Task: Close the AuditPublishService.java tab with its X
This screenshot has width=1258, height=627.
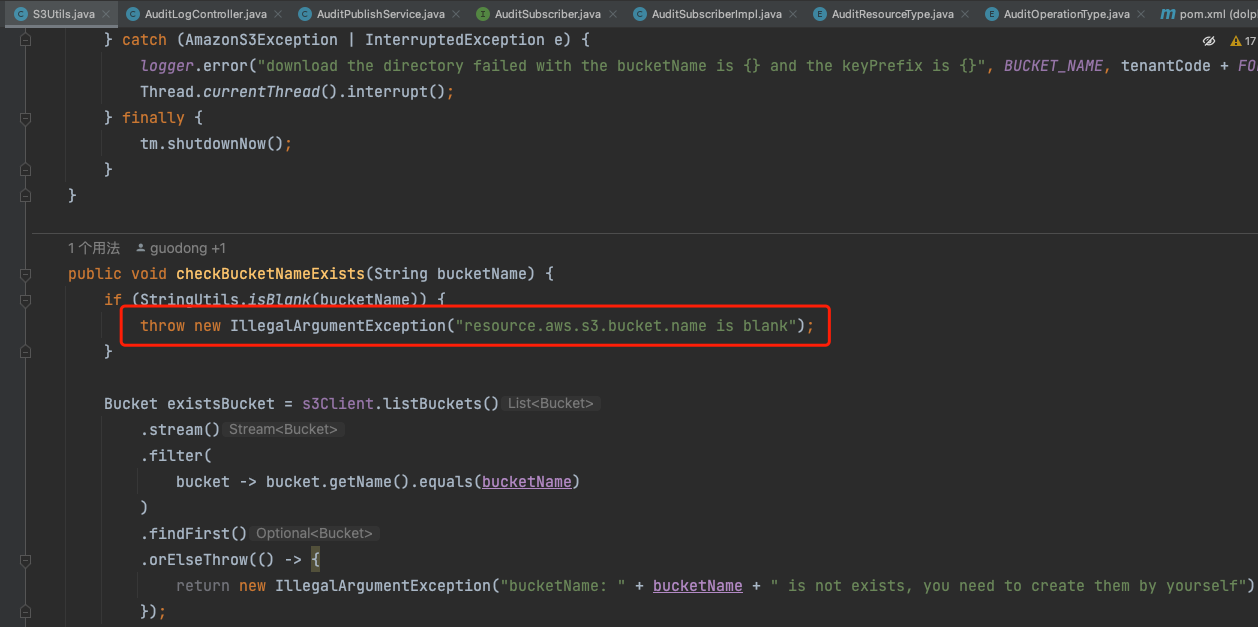Action: (x=457, y=14)
